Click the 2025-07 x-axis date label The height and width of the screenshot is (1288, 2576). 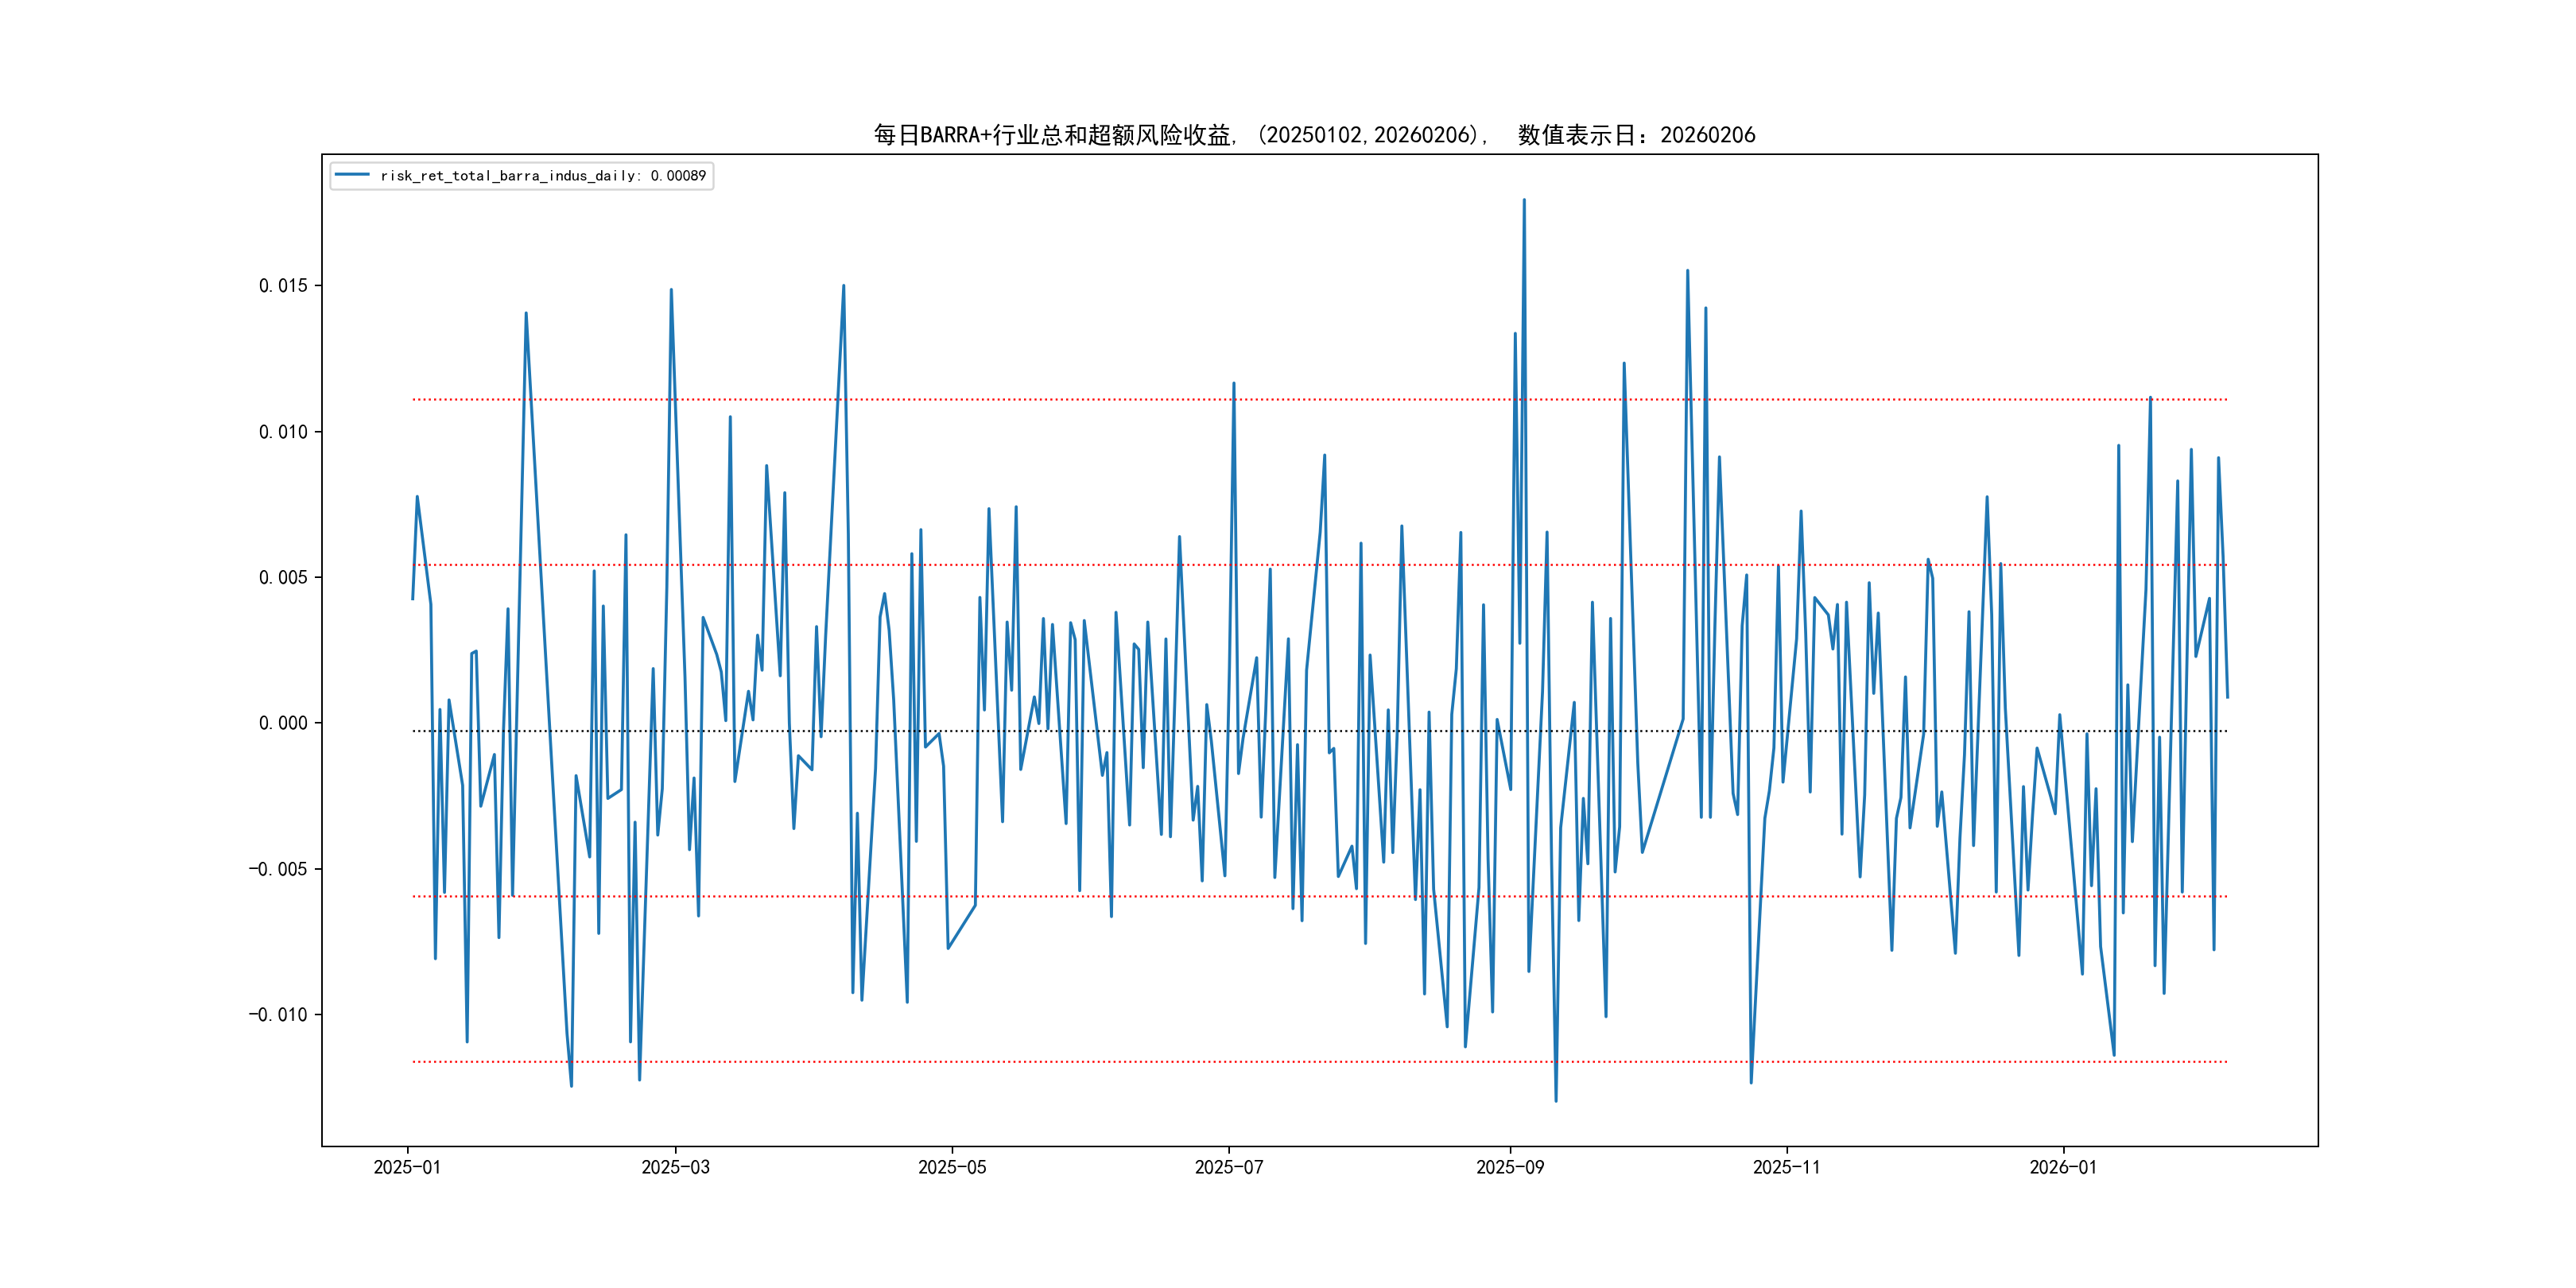tap(1229, 1167)
